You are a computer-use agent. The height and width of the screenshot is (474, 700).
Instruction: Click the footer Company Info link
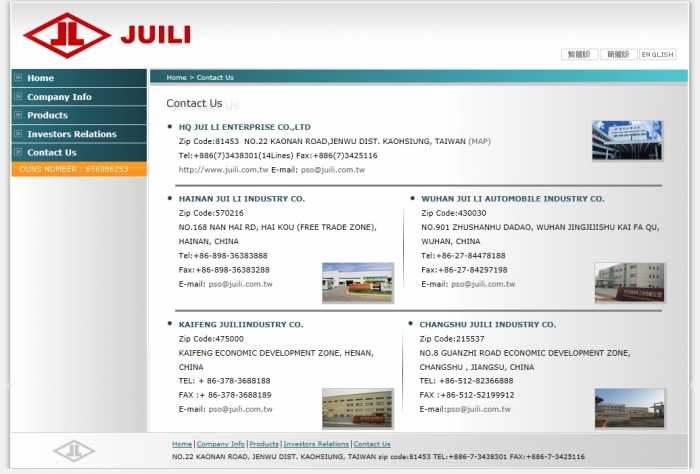221,444
